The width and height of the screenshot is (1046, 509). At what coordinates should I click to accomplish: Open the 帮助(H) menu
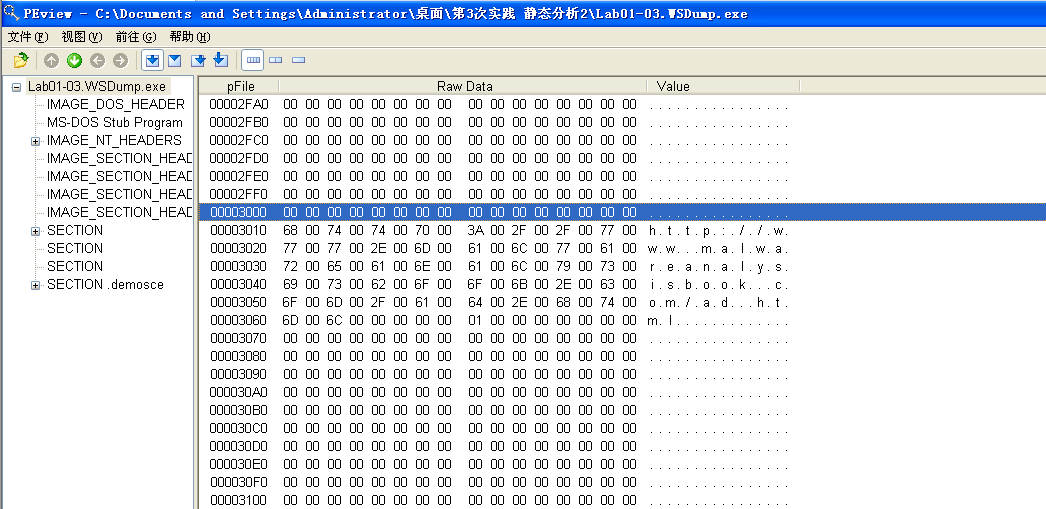(x=190, y=37)
